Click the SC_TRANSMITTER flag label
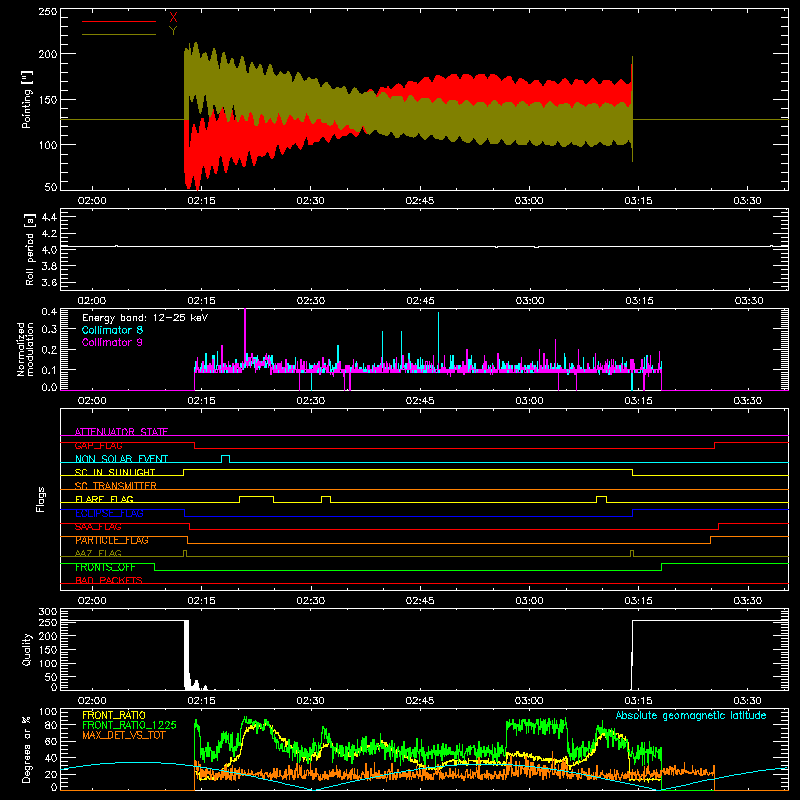This screenshot has width=800, height=800. point(116,486)
